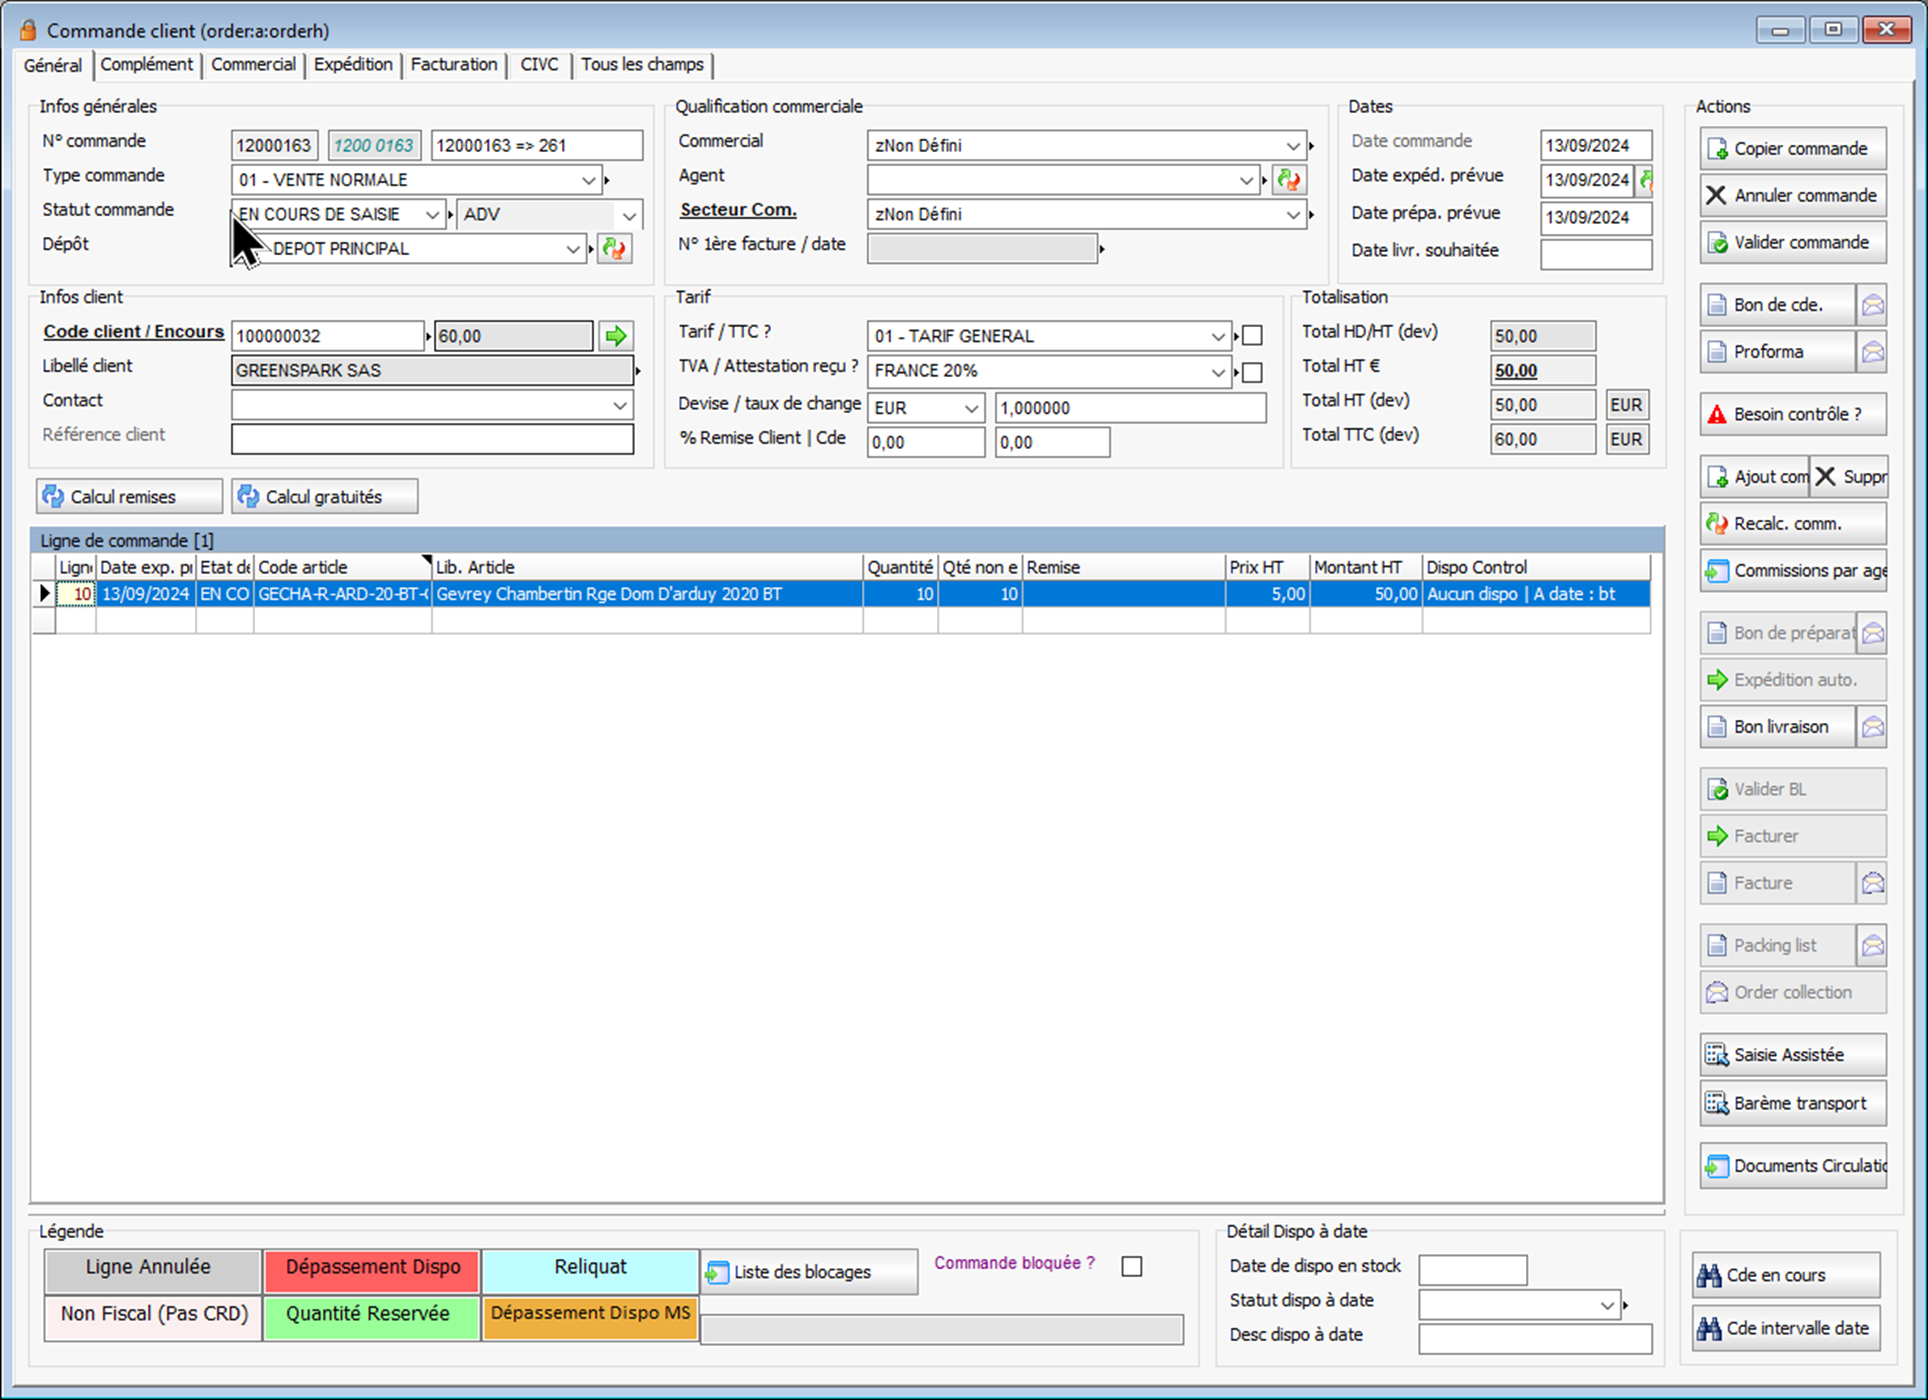
Task: Switch to the Expédition tab
Action: tap(353, 65)
